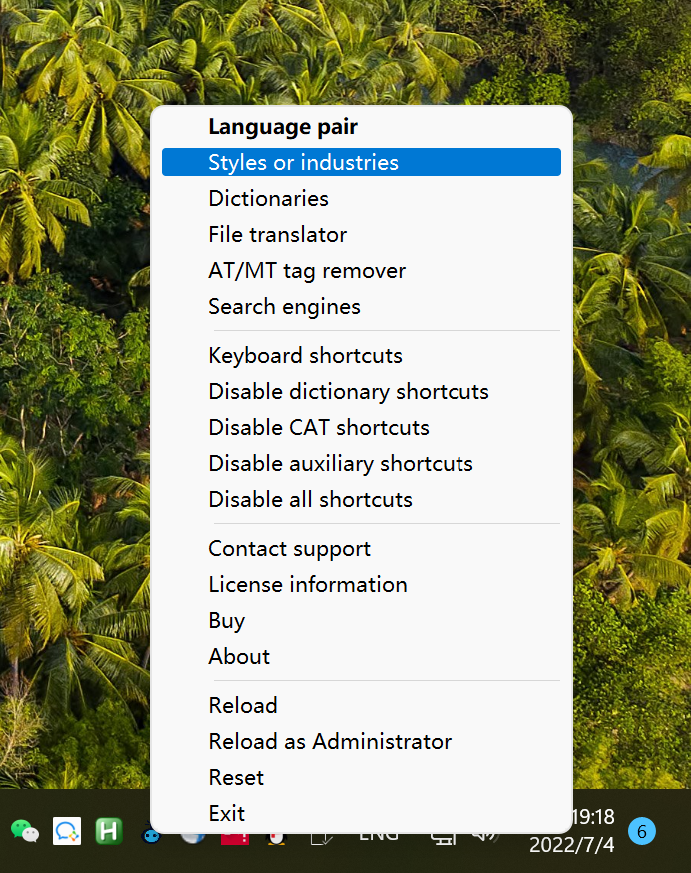The width and height of the screenshot is (691, 873).
Task: Click Contact support
Action: [289, 549]
